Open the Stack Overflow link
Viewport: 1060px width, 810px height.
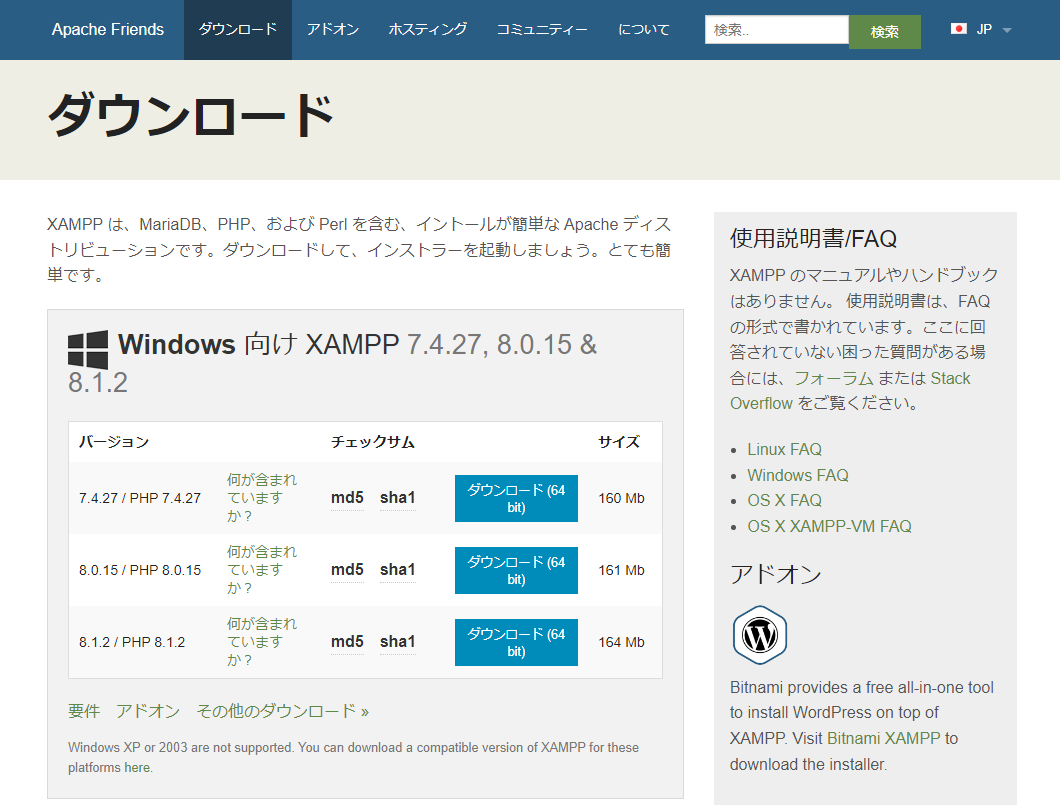click(x=850, y=391)
